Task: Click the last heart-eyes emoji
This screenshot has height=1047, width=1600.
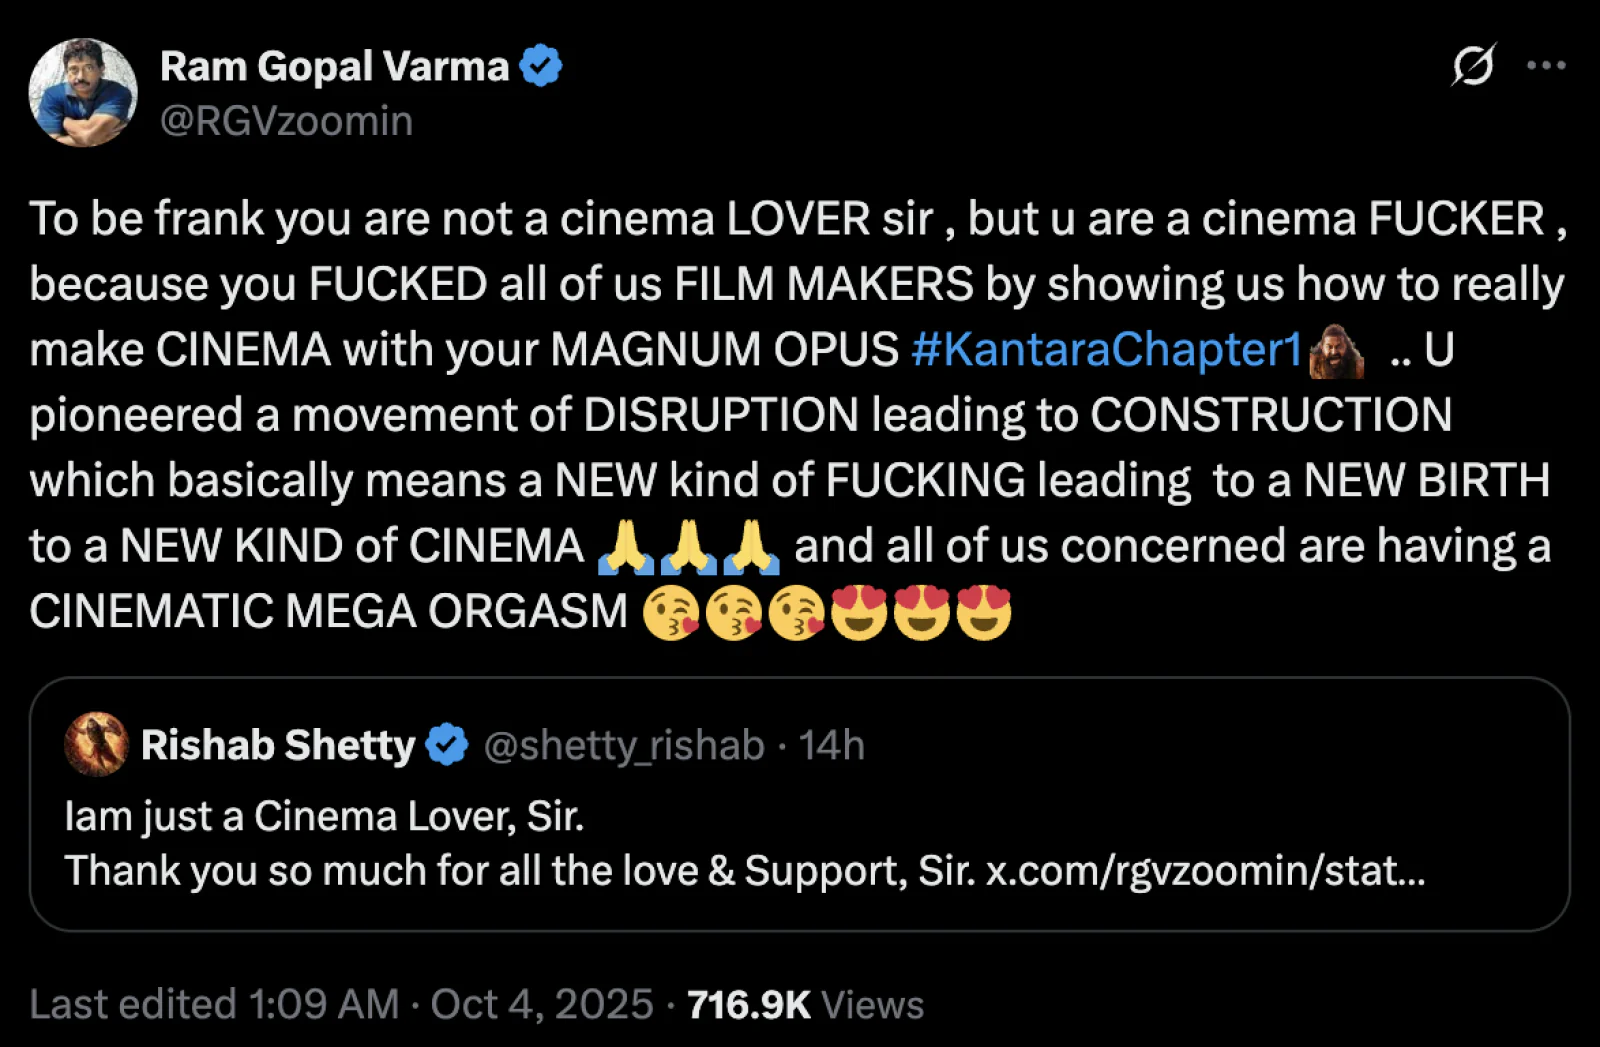Action: point(984,612)
